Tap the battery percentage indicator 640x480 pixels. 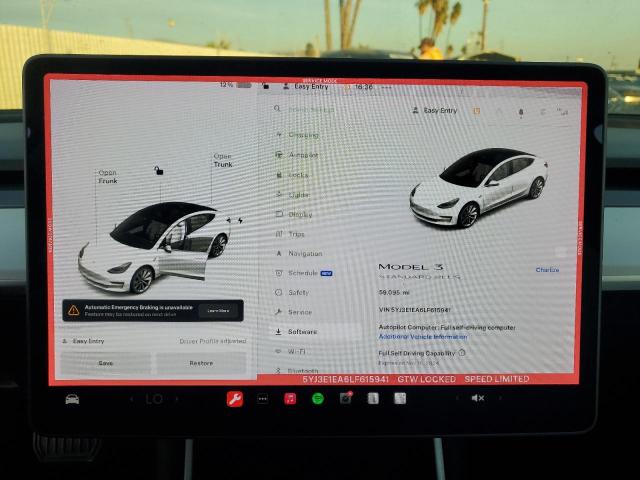coord(236,85)
